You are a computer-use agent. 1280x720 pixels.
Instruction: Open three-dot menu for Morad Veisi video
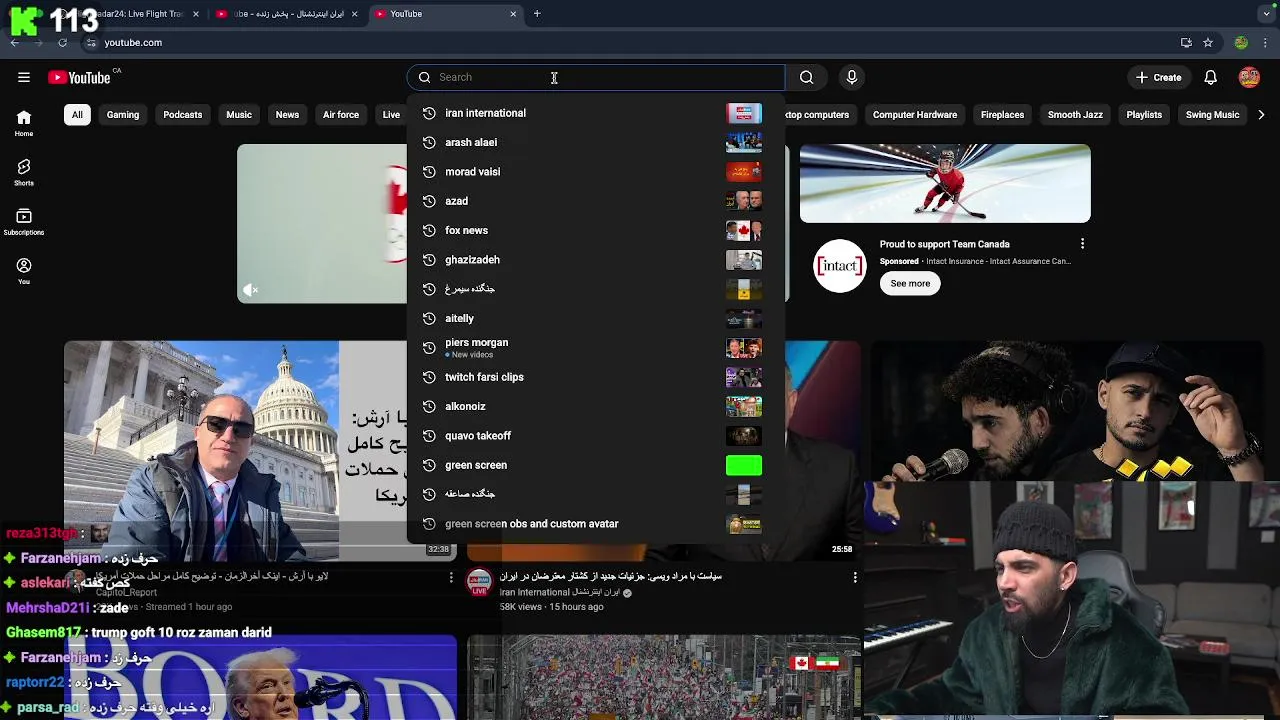pyautogui.click(x=855, y=577)
